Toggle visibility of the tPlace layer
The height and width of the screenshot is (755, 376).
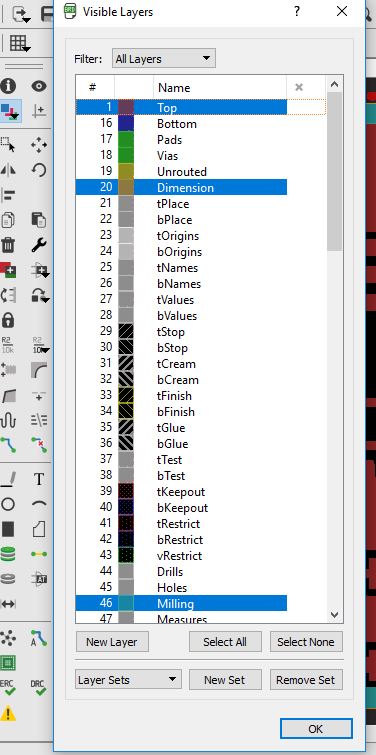click(181, 204)
